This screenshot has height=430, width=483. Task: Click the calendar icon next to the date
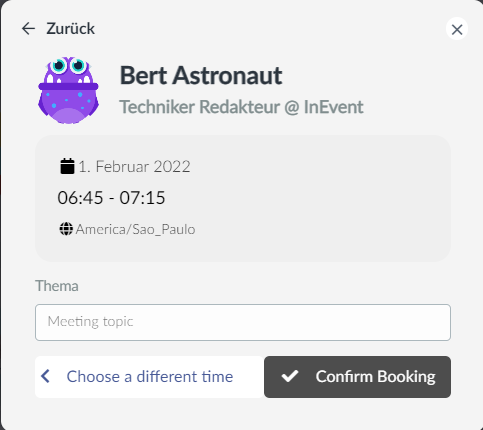67,166
